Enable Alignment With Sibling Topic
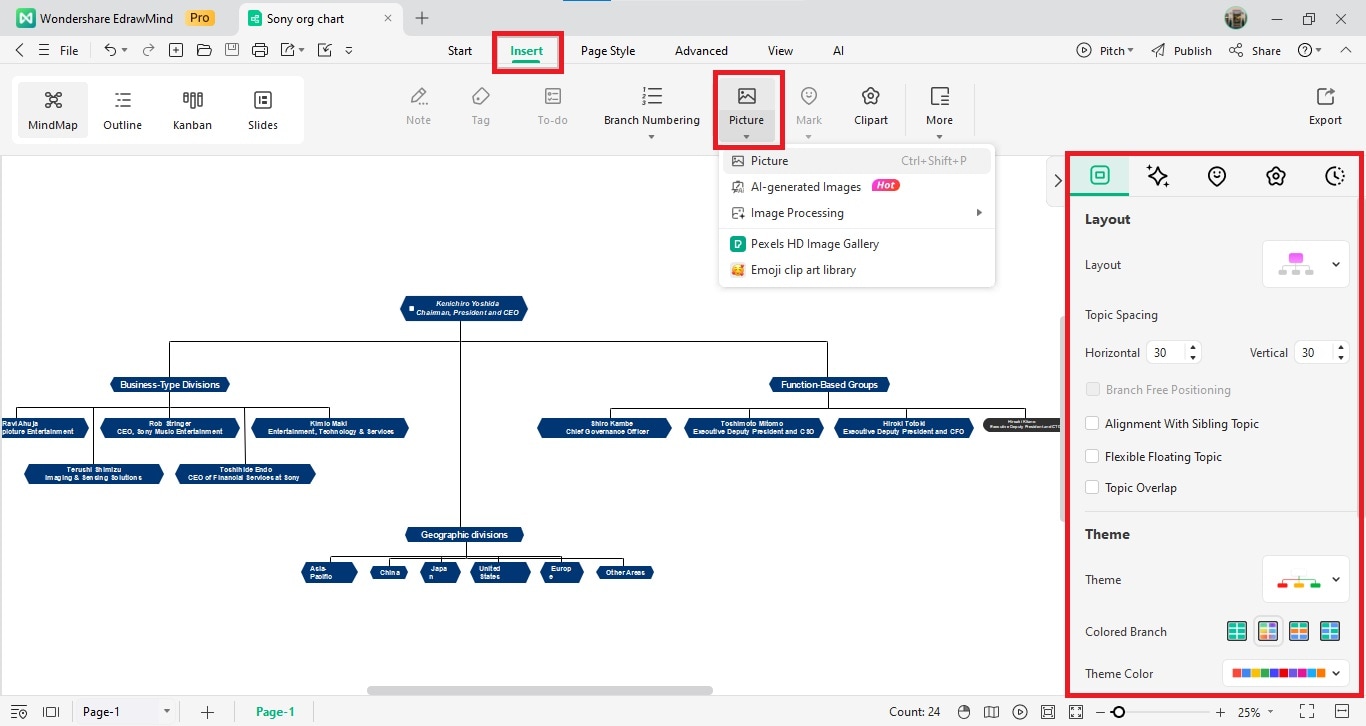This screenshot has height=726, width=1366. point(1092,424)
